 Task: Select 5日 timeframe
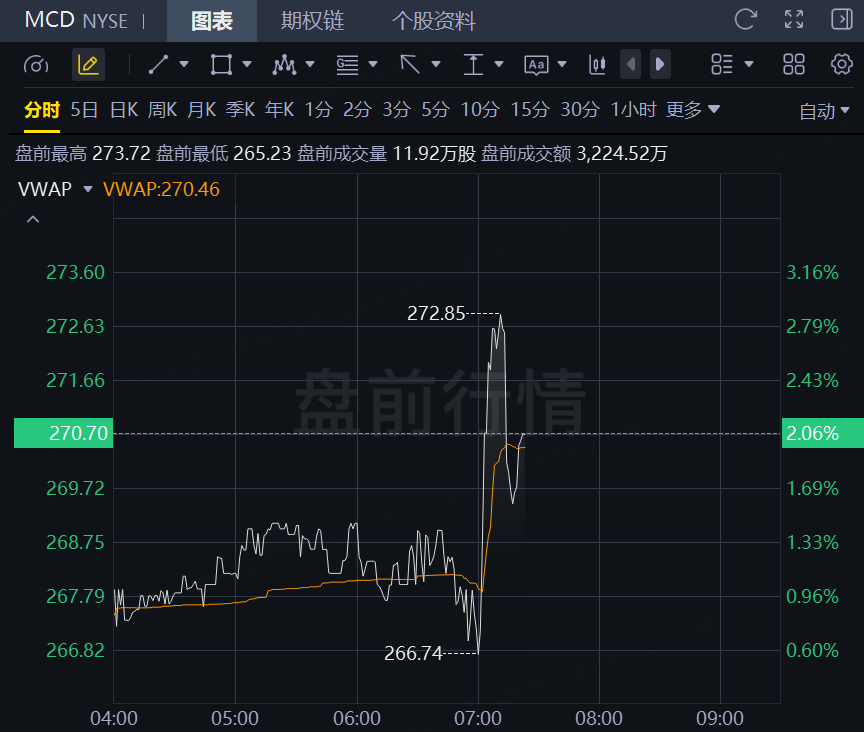(x=84, y=110)
